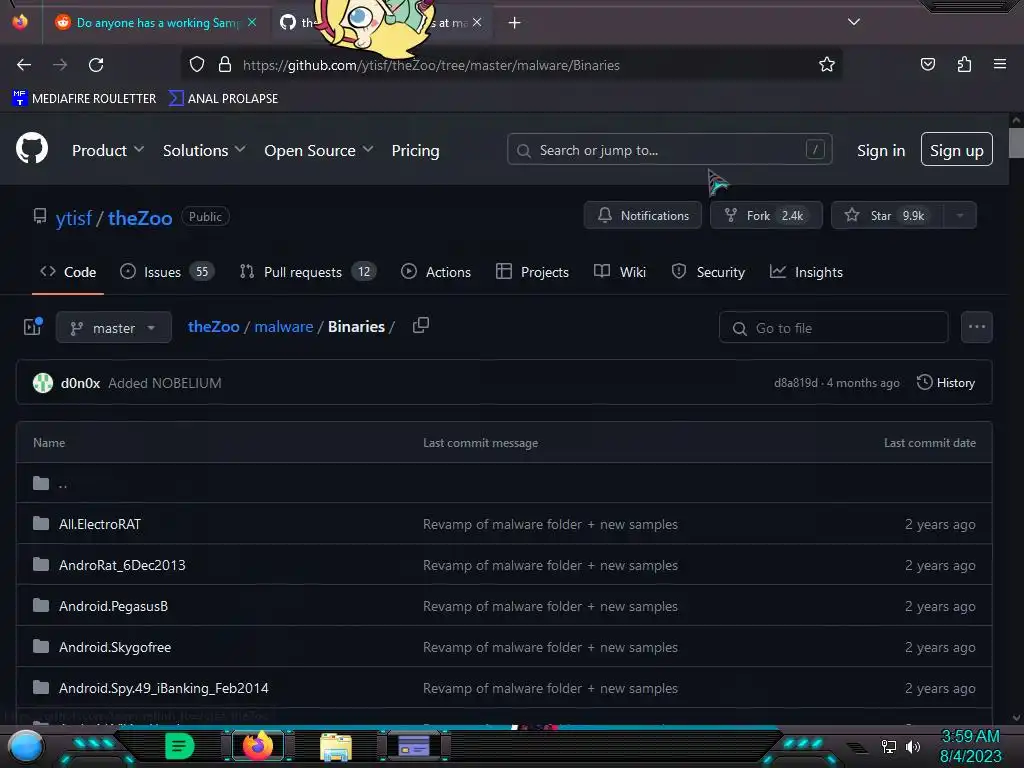Open the AndroRat_6Dec2013 folder
Viewport: 1024px width, 768px height.
(x=122, y=566)
